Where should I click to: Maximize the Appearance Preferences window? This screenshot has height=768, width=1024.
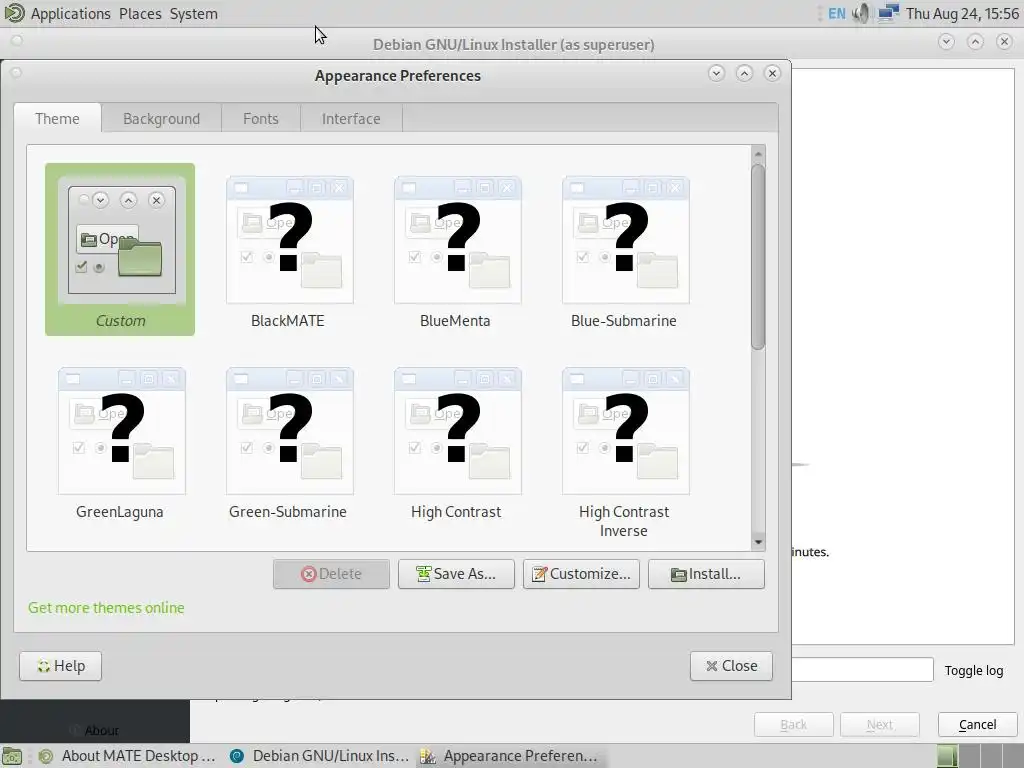pos(744,73)
